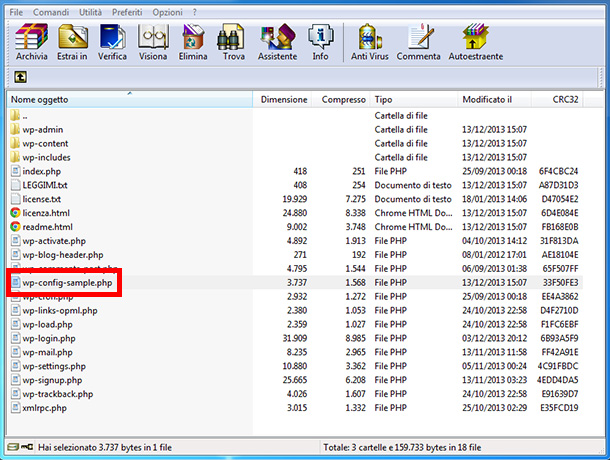Image resolution: width=610 pixels, height=460 pixels.
Task: Sort by Compresso column header
Action: (341, 100)
